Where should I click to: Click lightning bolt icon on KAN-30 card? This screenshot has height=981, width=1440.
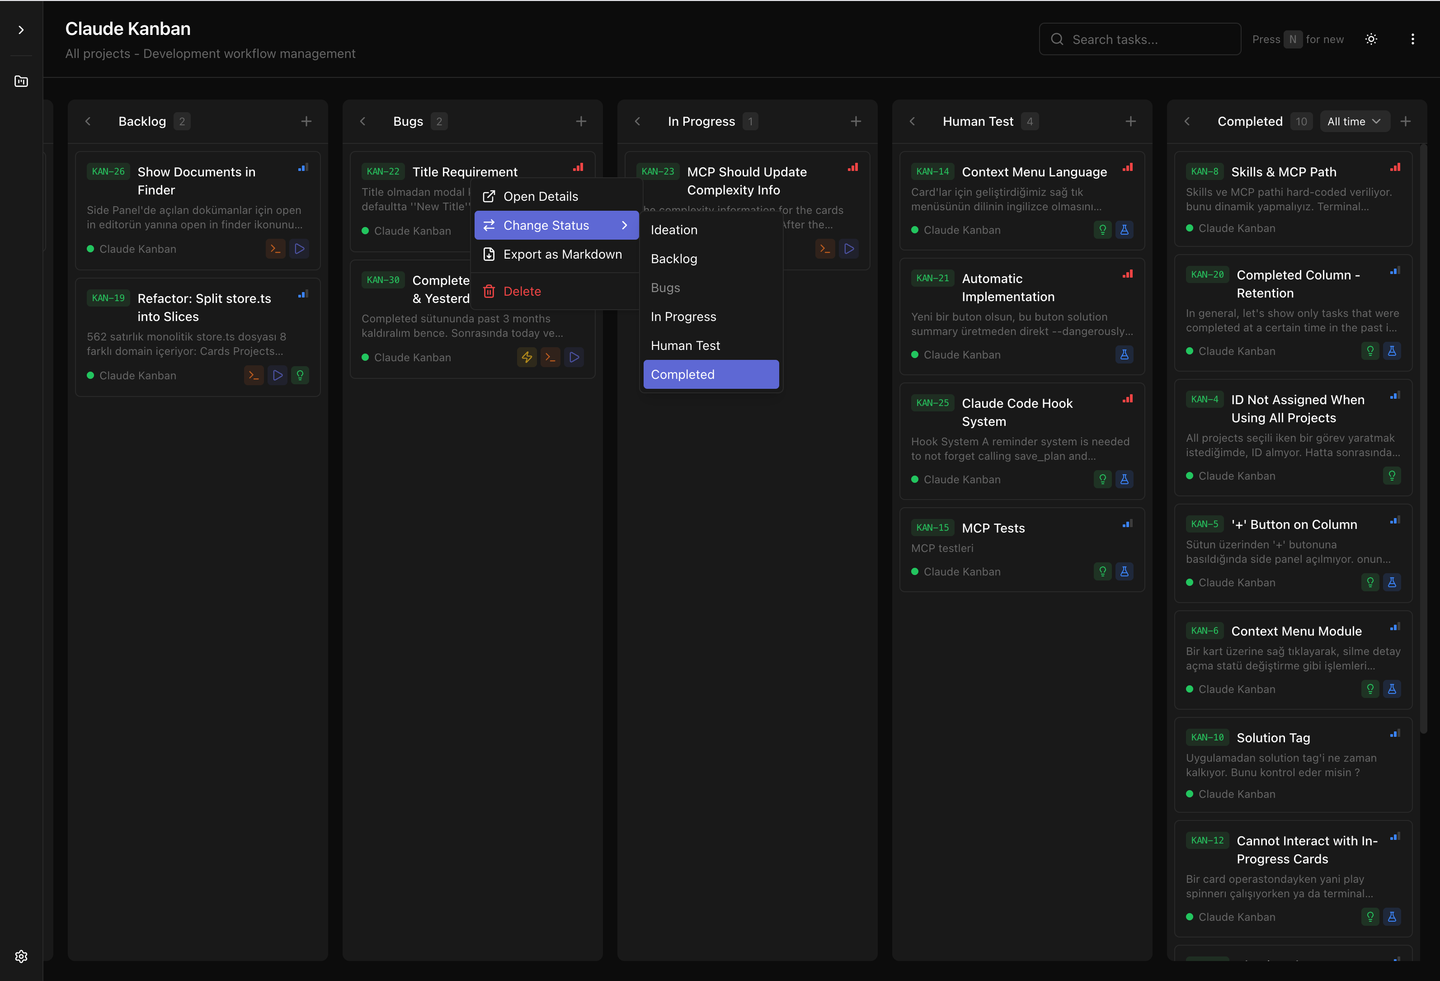(527, 357)
